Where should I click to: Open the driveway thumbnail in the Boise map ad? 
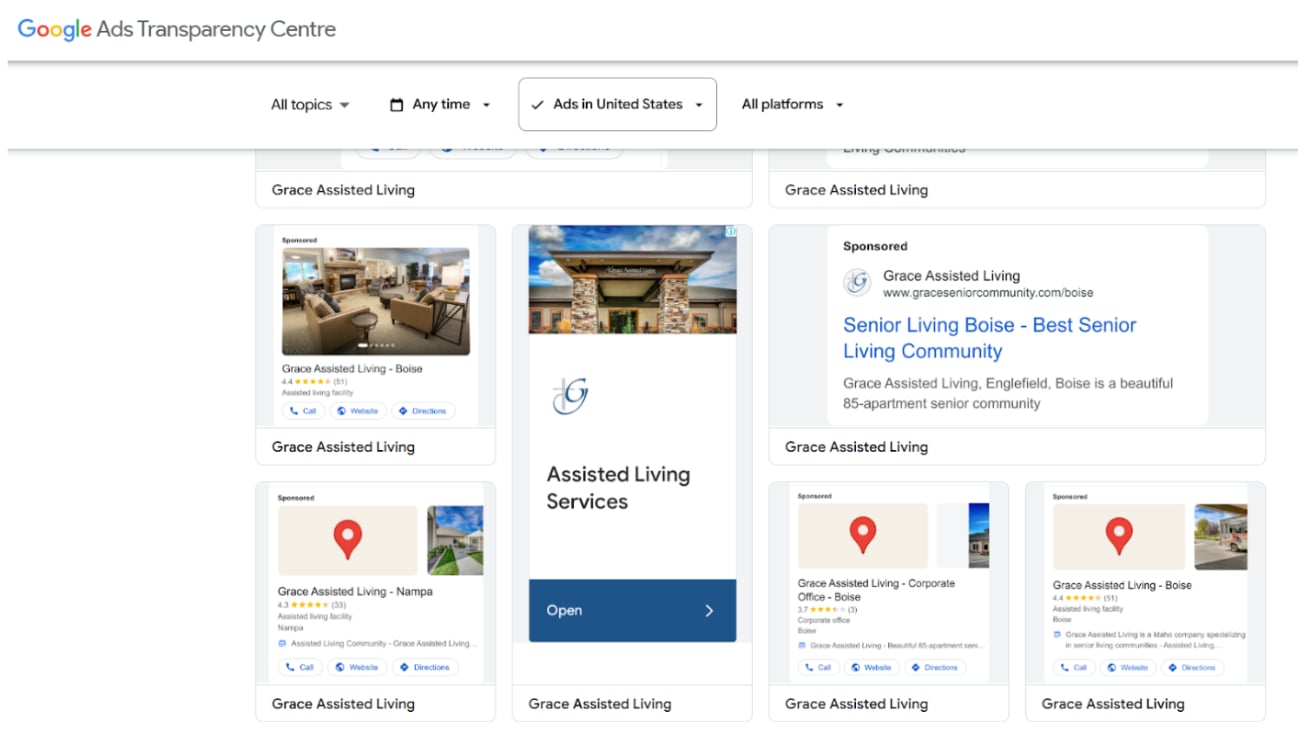[x=1221, y=537]
